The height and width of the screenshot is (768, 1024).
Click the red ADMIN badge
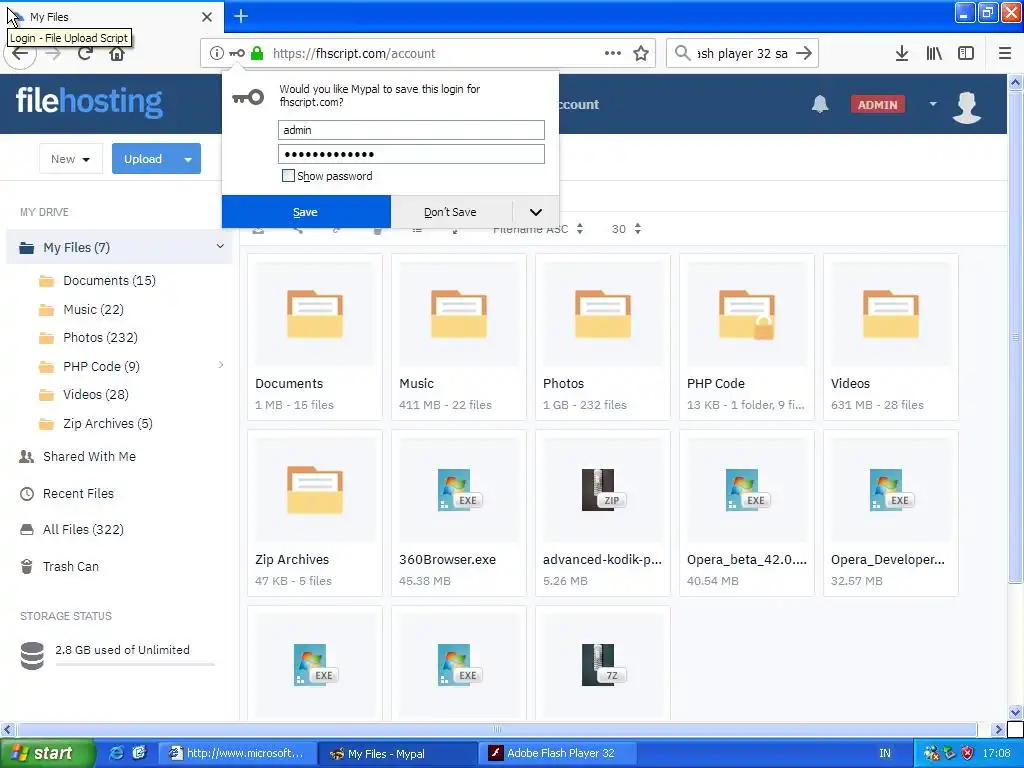click(x=877, y=104)
